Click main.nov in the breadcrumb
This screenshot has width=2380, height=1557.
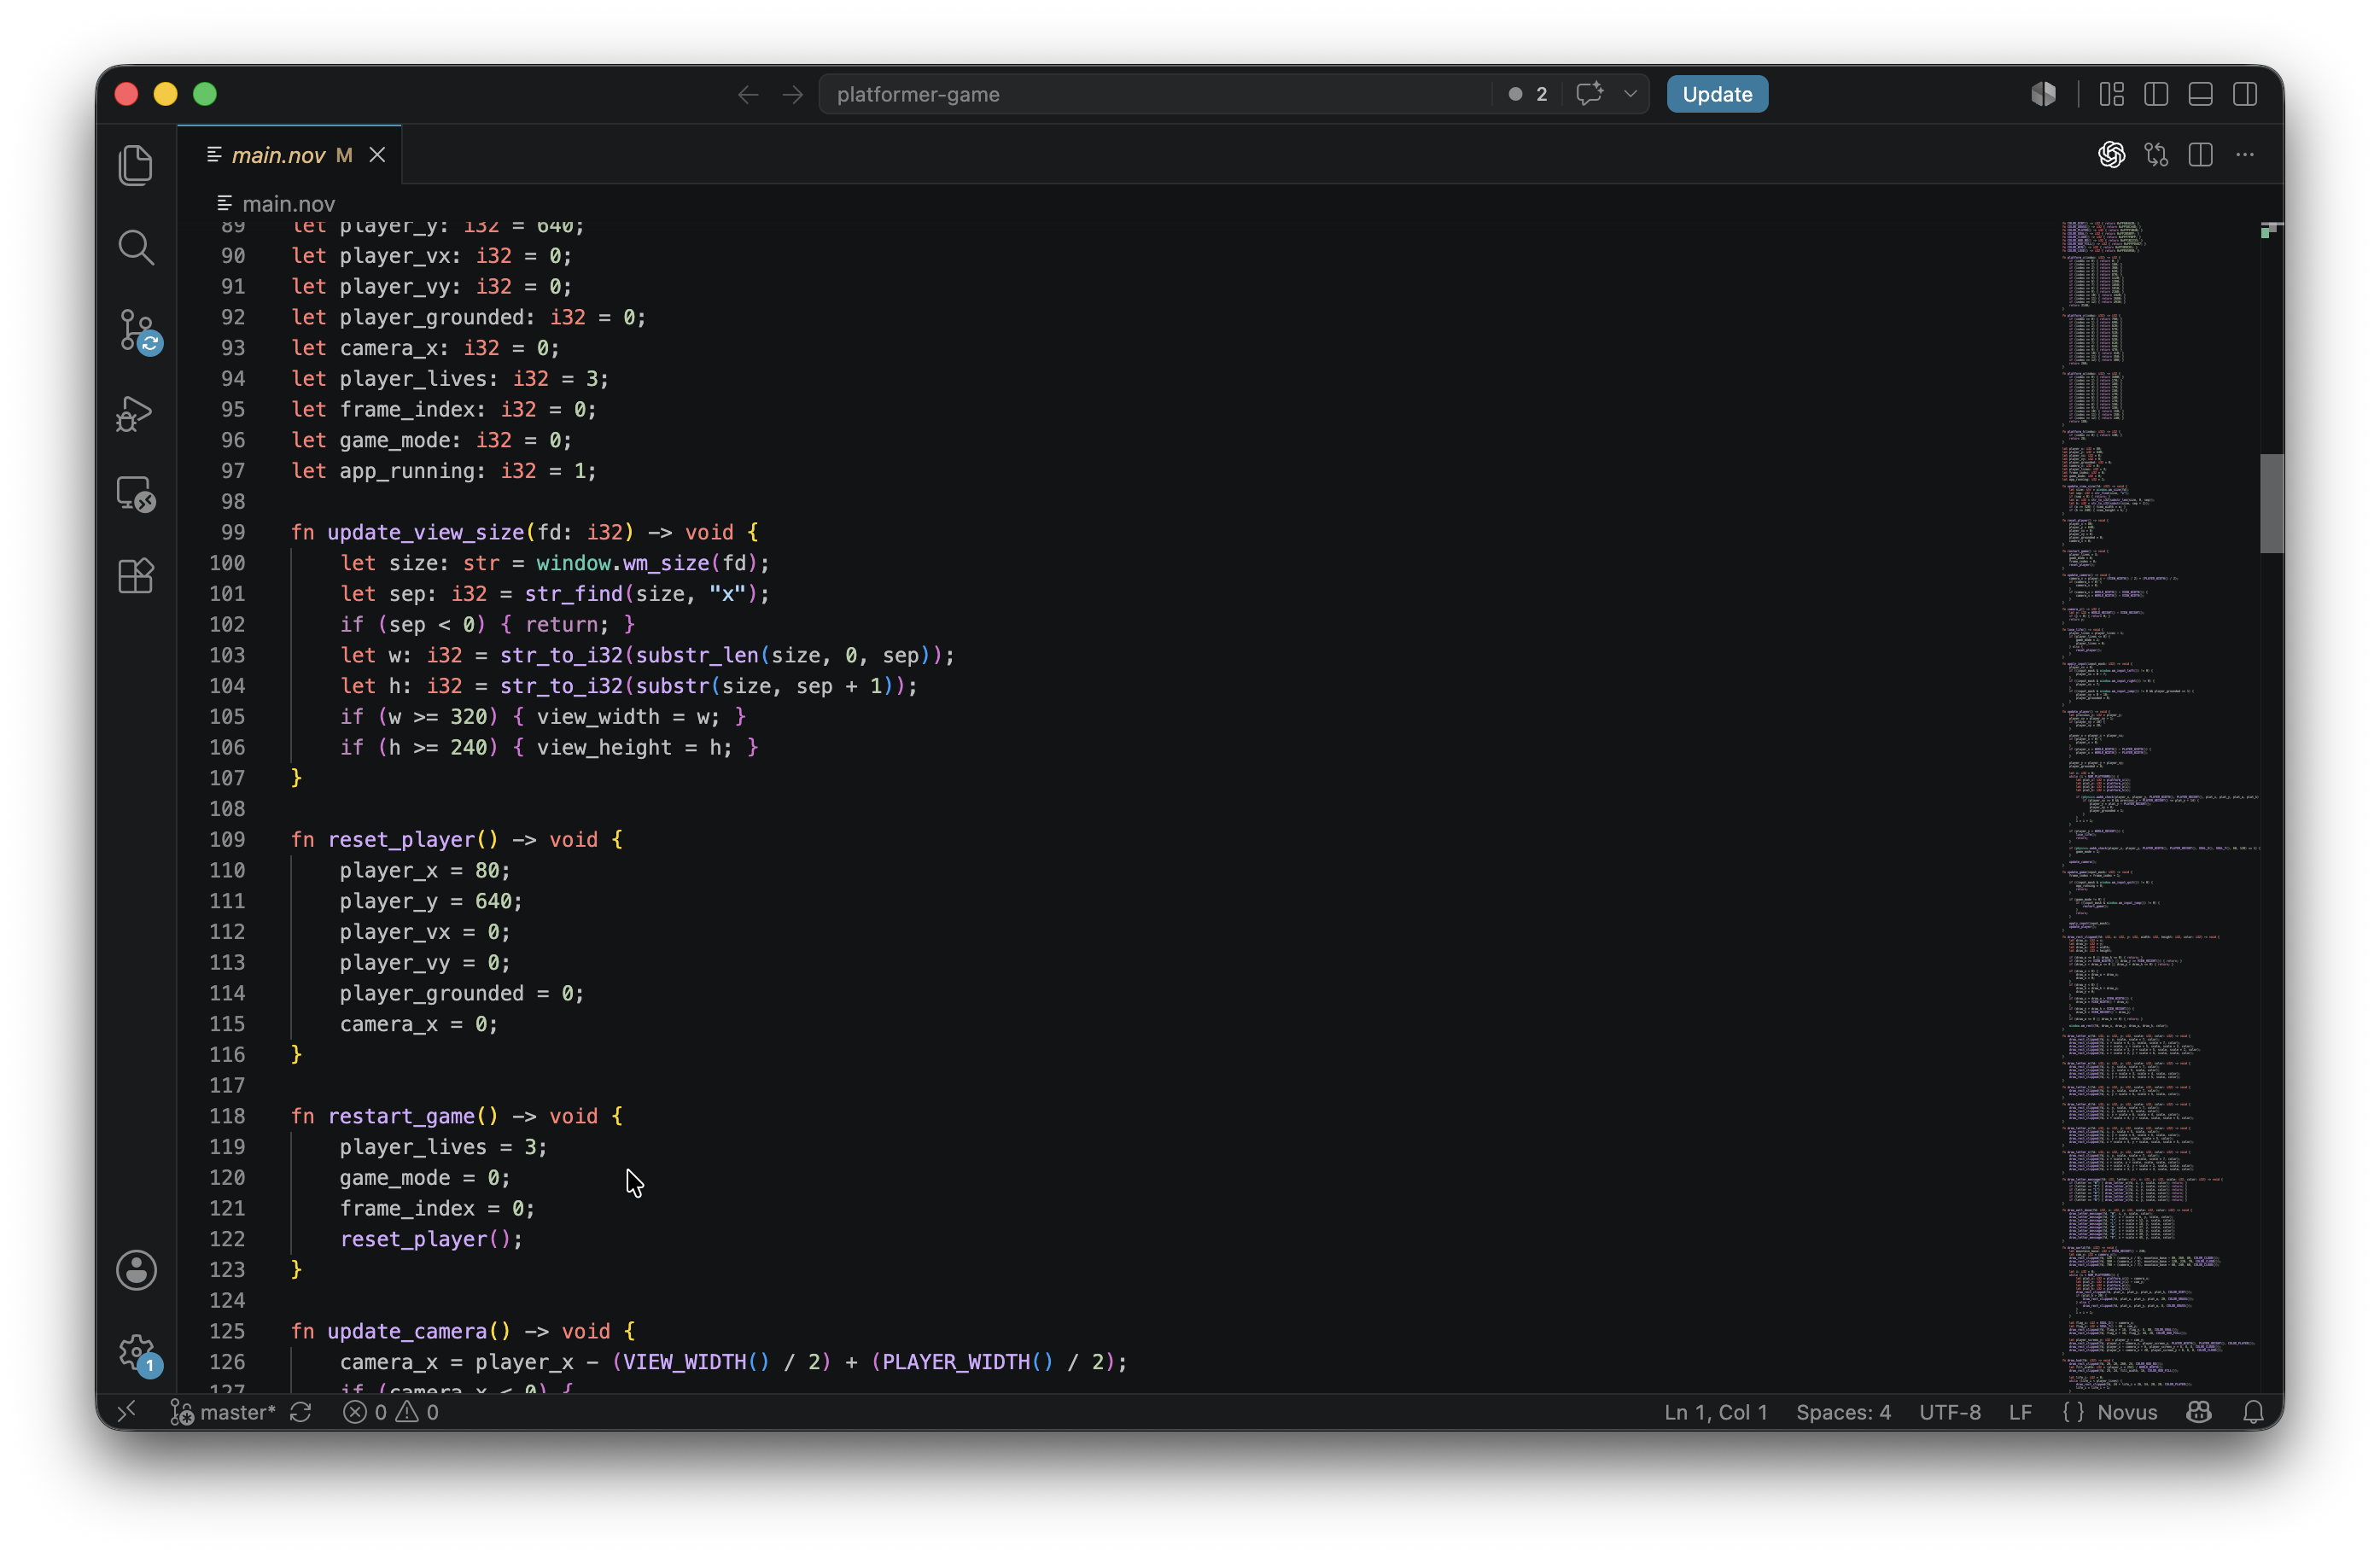coord(288,204)
